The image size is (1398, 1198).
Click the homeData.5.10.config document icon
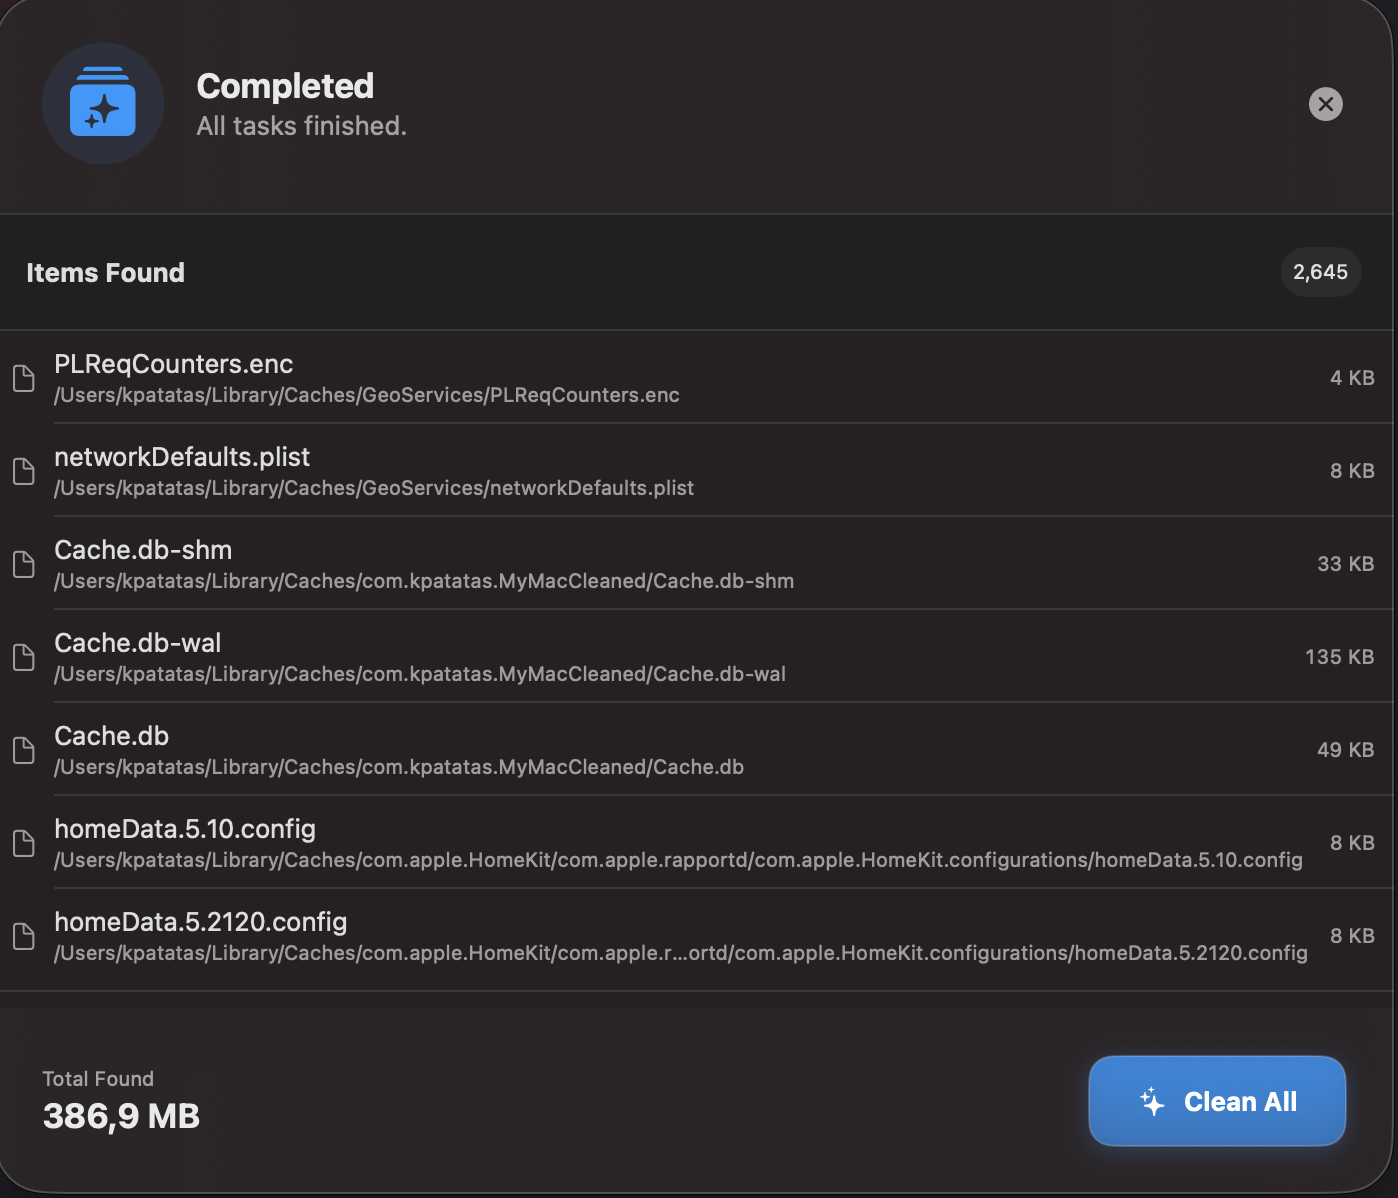click(x=23, y=843)
